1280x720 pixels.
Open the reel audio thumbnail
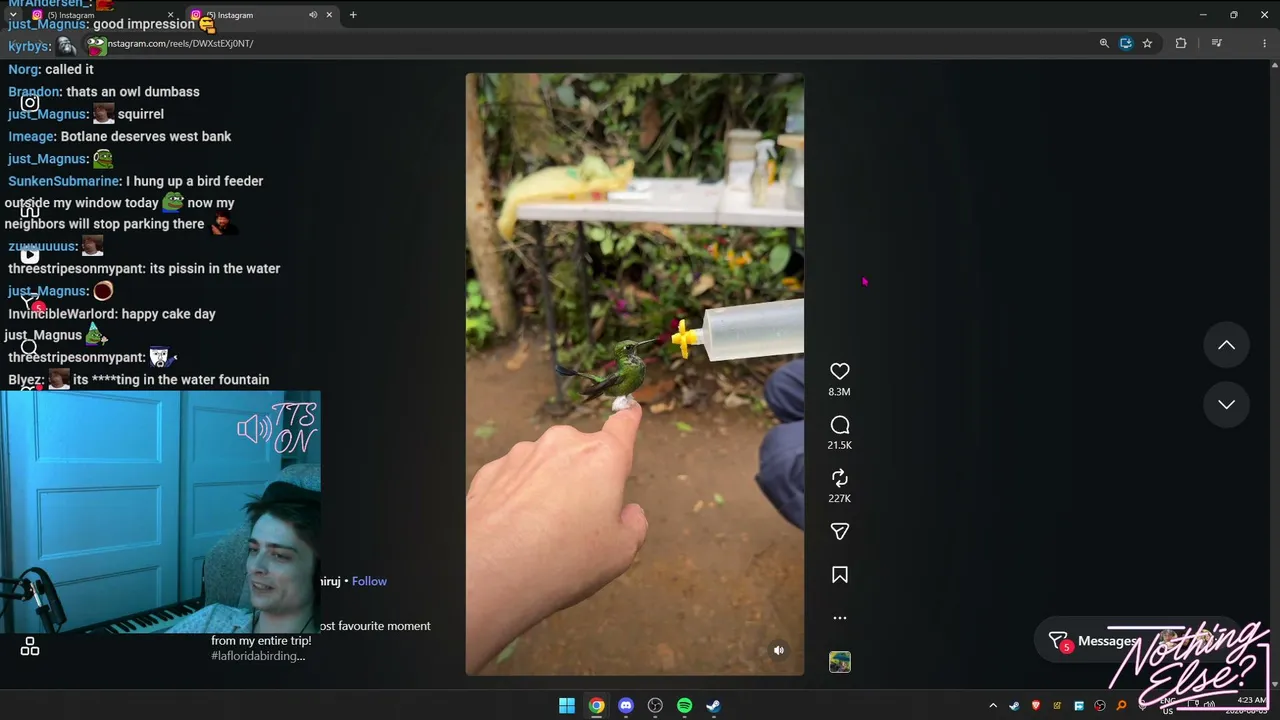840,662
